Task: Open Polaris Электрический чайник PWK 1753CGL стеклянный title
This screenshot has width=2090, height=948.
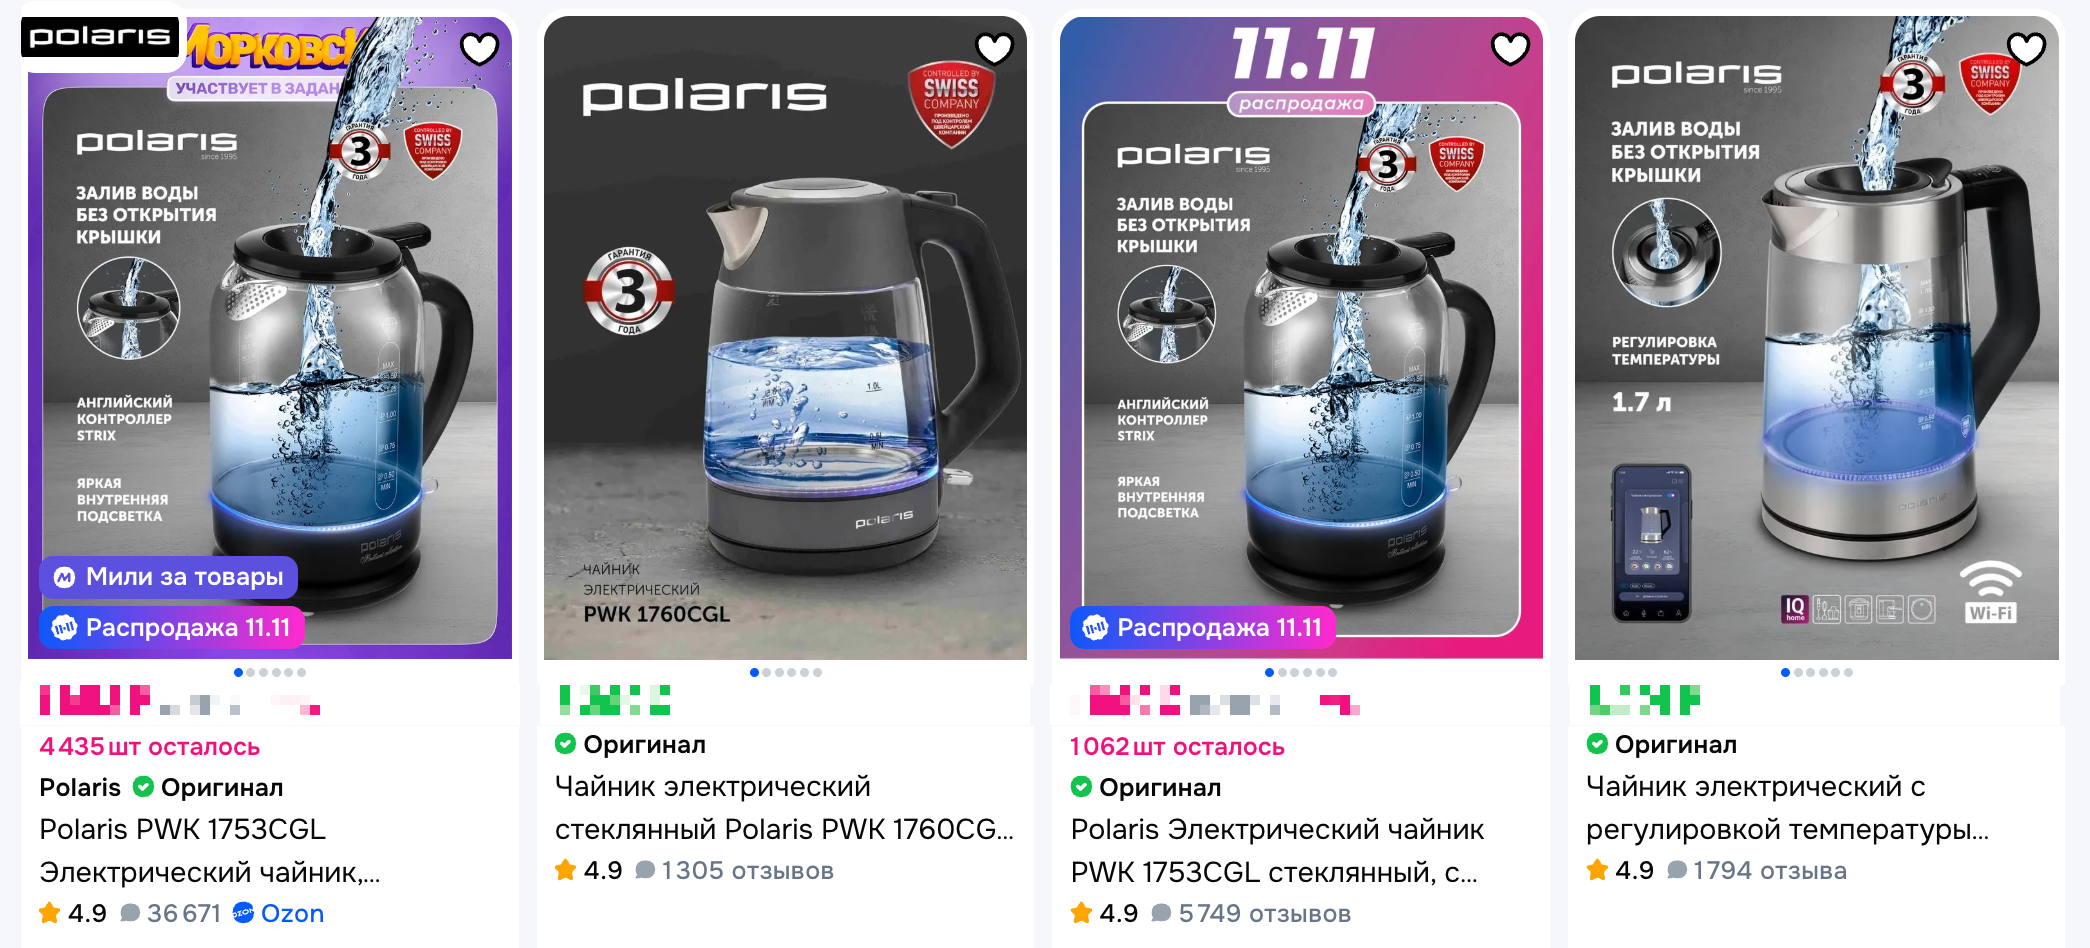Action: point(1277,851)
